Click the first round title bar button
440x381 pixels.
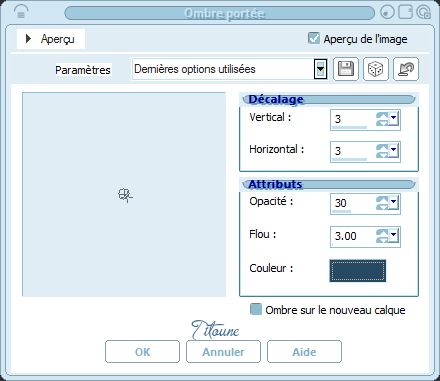(x=387, y=12)
